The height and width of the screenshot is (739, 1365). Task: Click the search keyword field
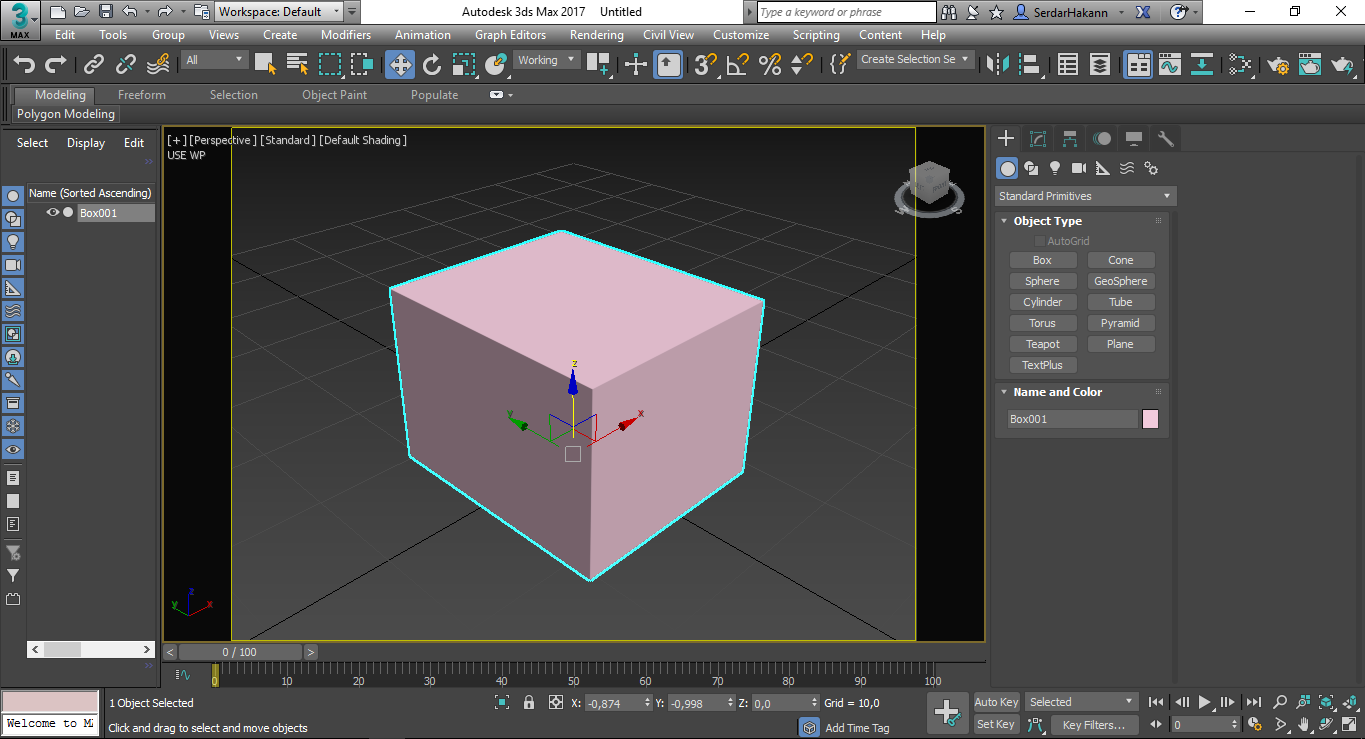pyautogui.click(x=847, y=12)
